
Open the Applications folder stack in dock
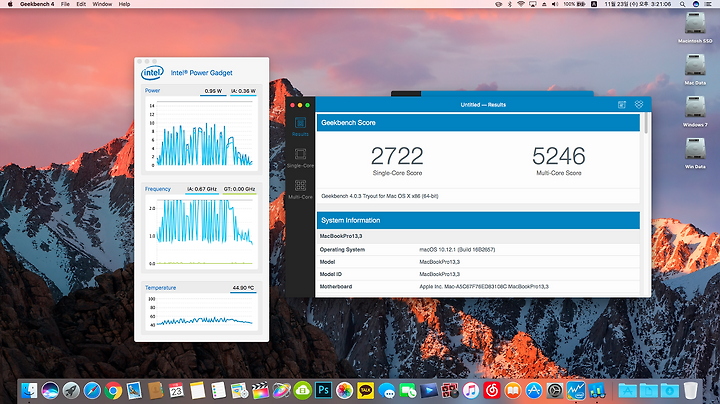point(627,391)
